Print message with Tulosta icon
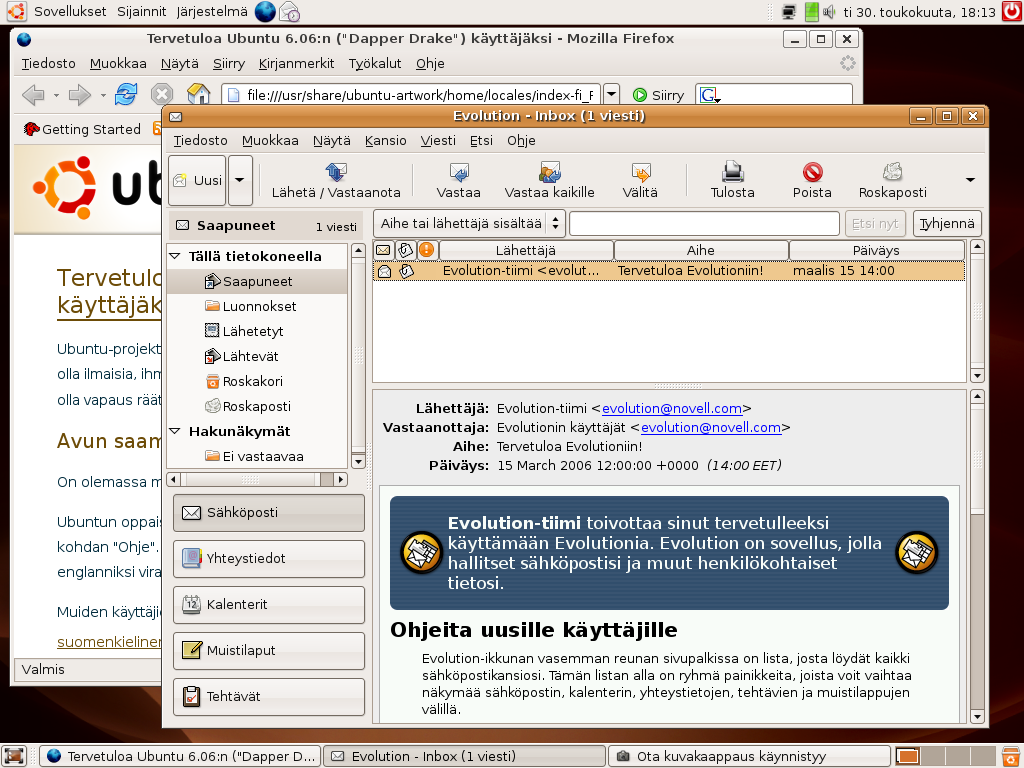 (x=732, y=172)
